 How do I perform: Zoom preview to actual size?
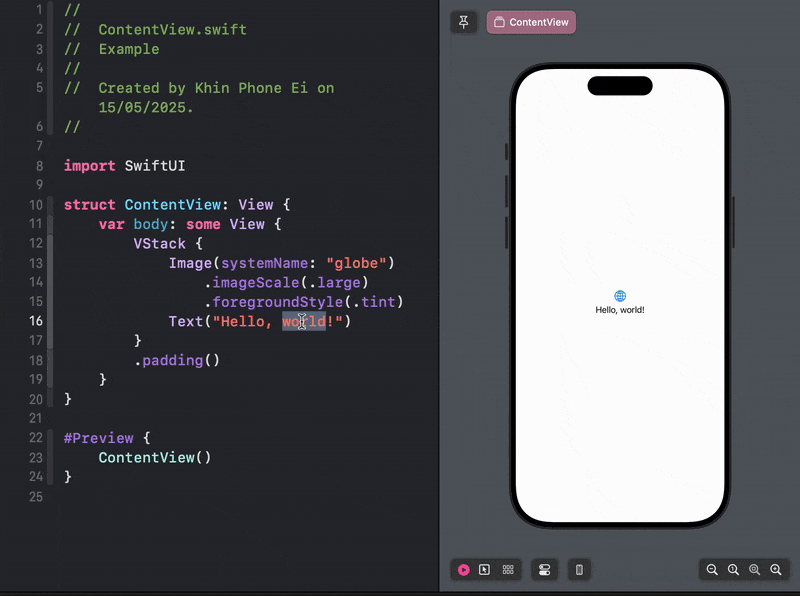click(733, 569)
